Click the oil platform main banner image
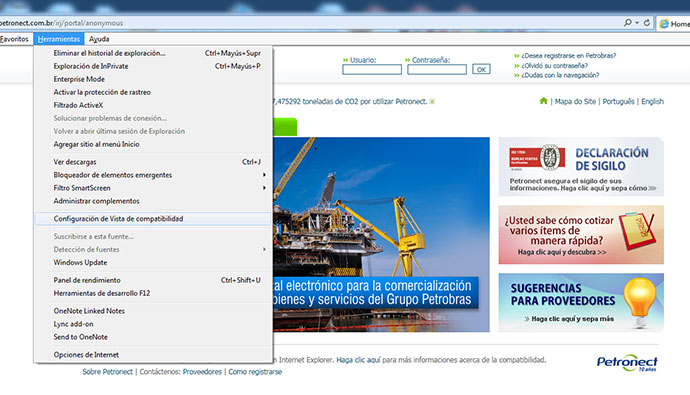The height and width of the screenshot is (395, 690). (x=381, y=234)
